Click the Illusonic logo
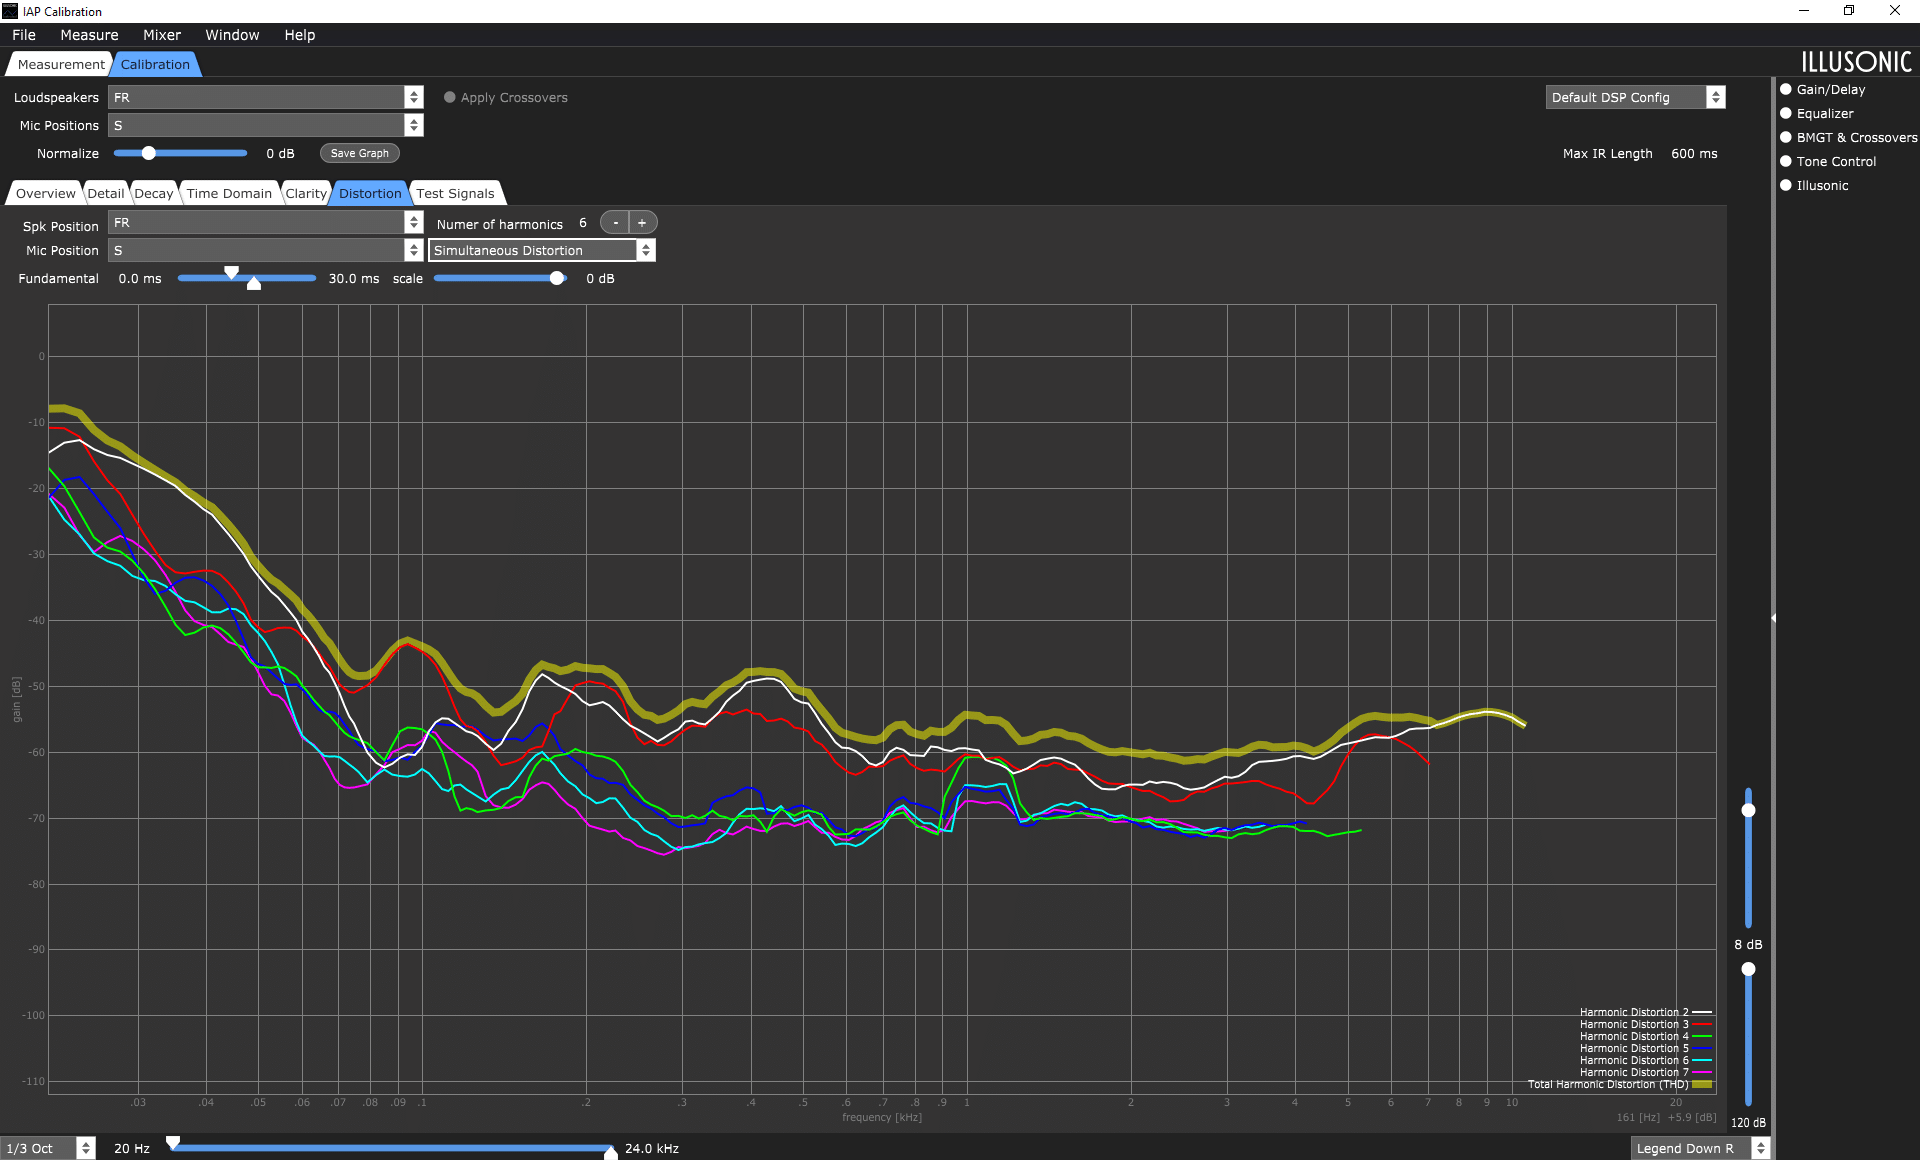 (1856, 62)
